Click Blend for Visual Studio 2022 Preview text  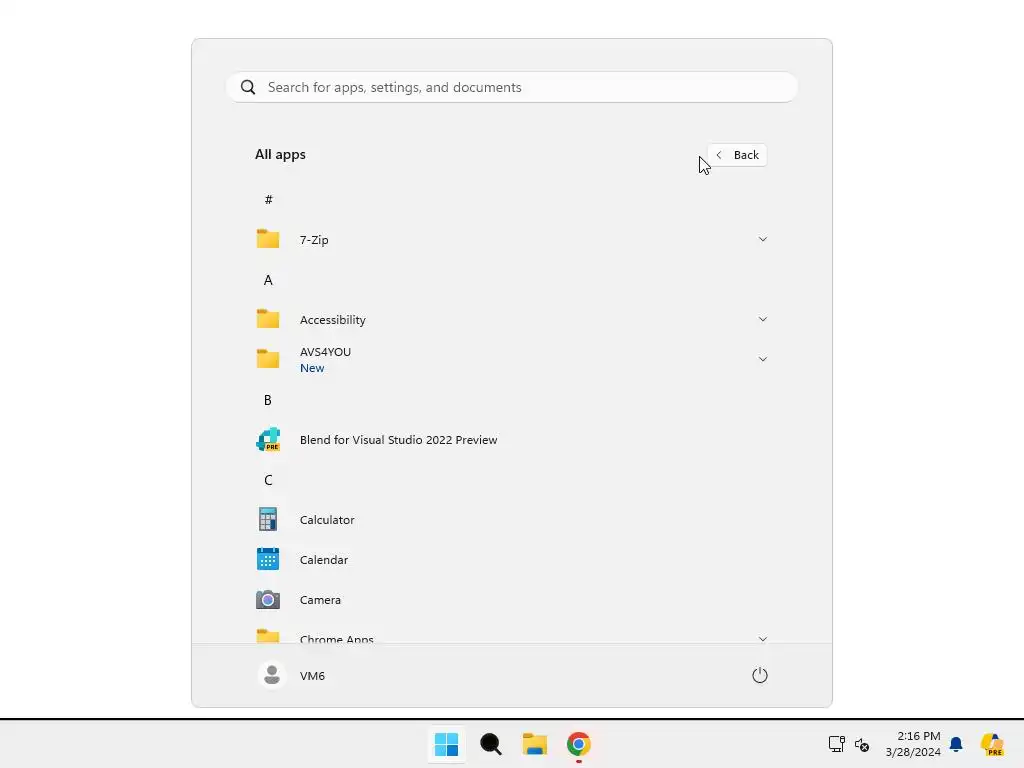click(398, 440)
